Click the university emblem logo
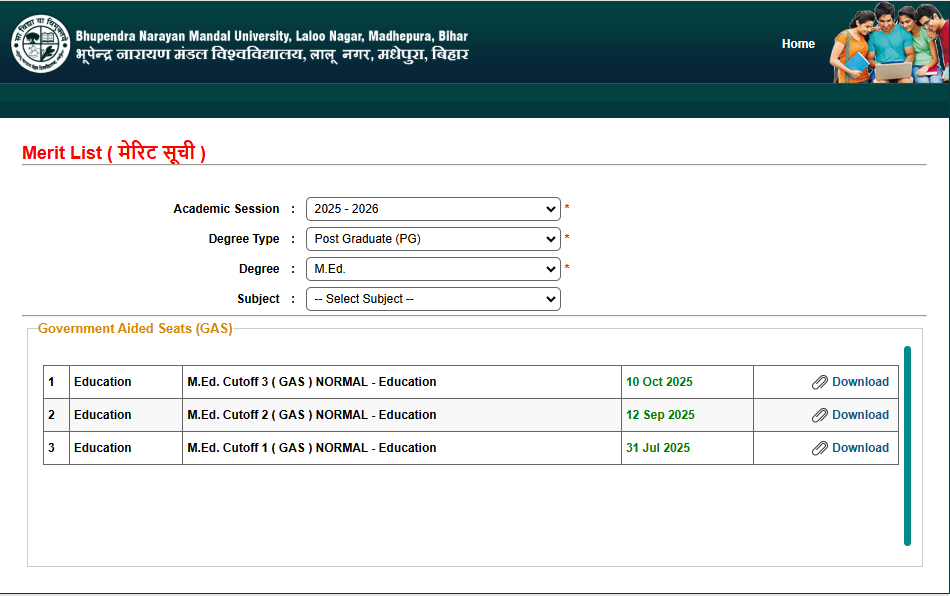The width and height of the screenshot is (950, 596). click(41, 44)
